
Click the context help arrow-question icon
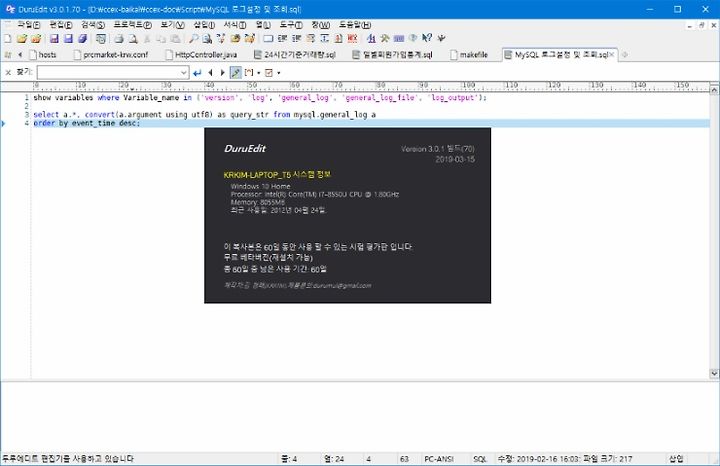click(427, 39)
